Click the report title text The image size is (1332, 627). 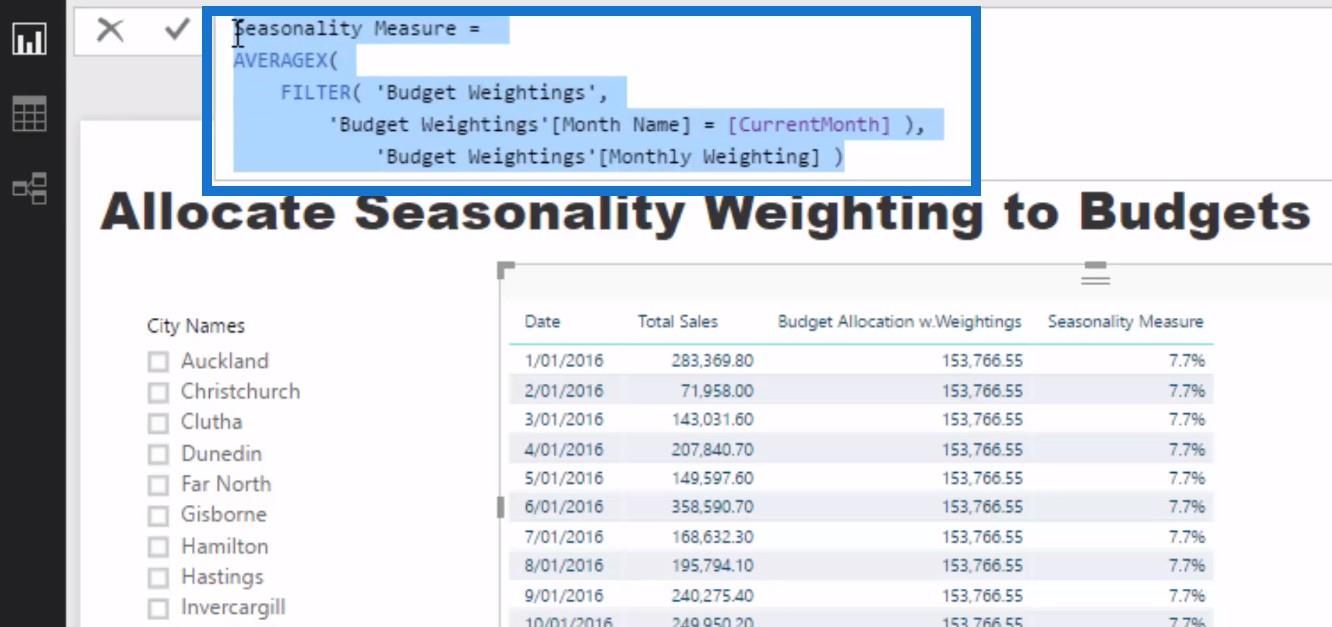click(x=706, y=213)
